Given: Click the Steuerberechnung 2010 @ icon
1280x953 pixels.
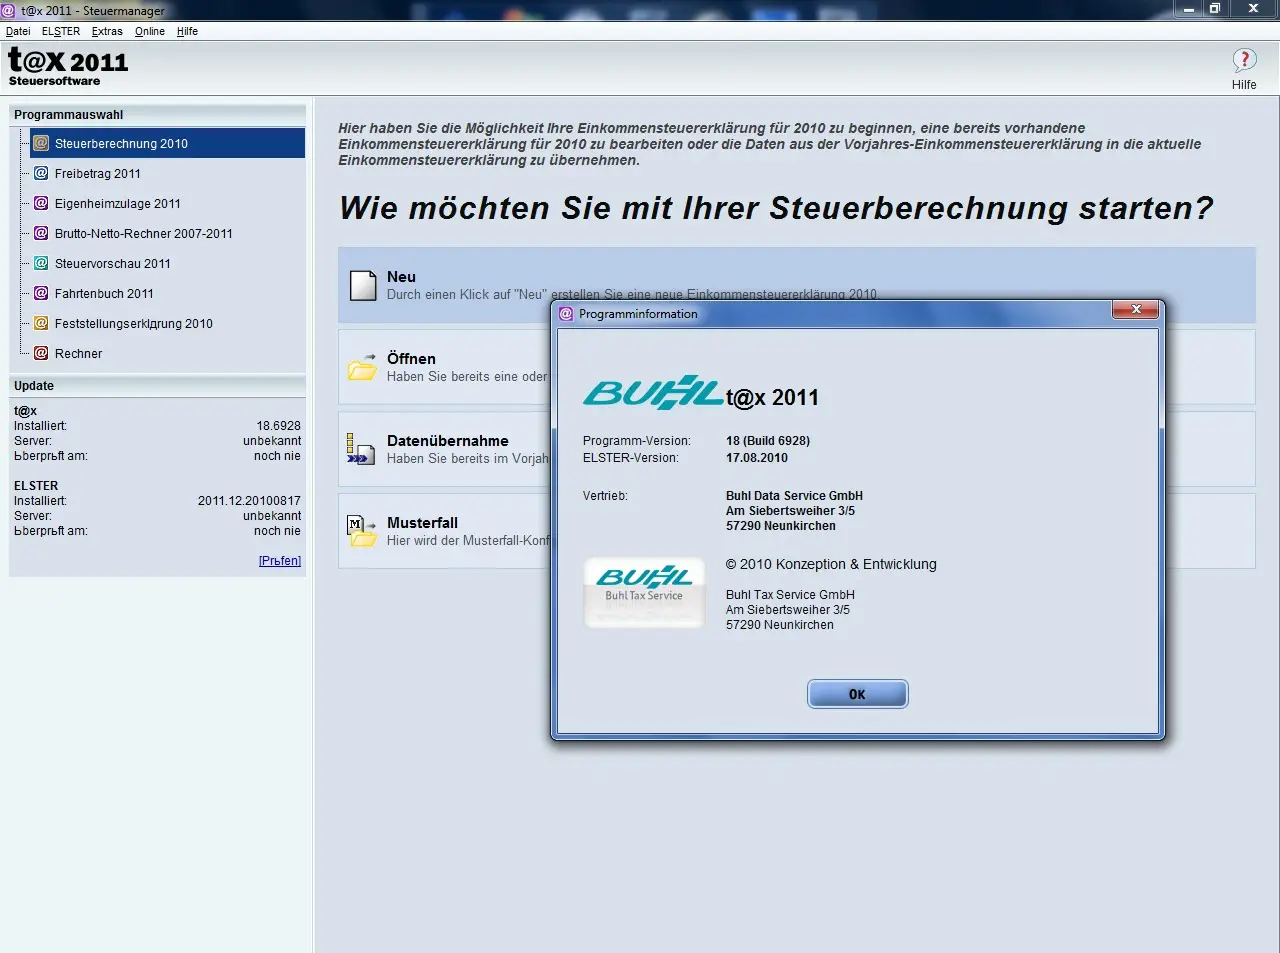Looking at the screenshot, I should pyautogui.click(x=41, y=143).
